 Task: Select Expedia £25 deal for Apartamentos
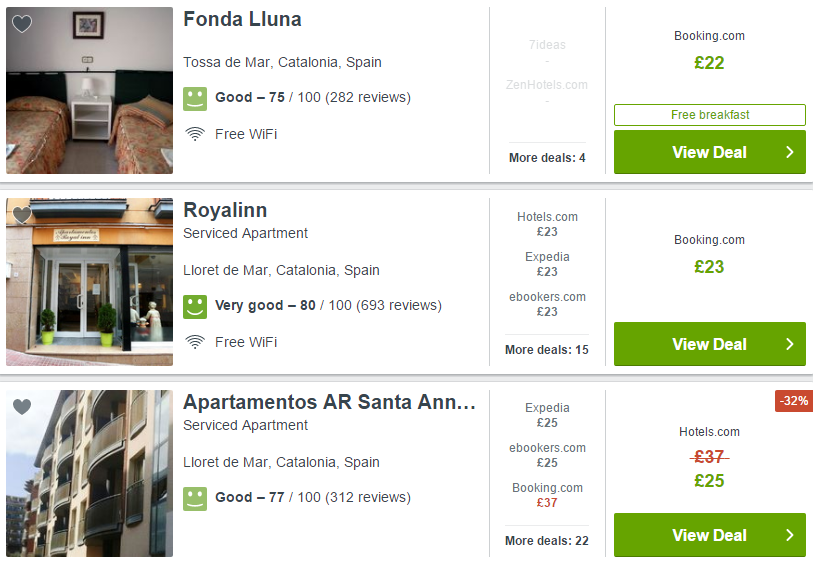pos(547,415)
